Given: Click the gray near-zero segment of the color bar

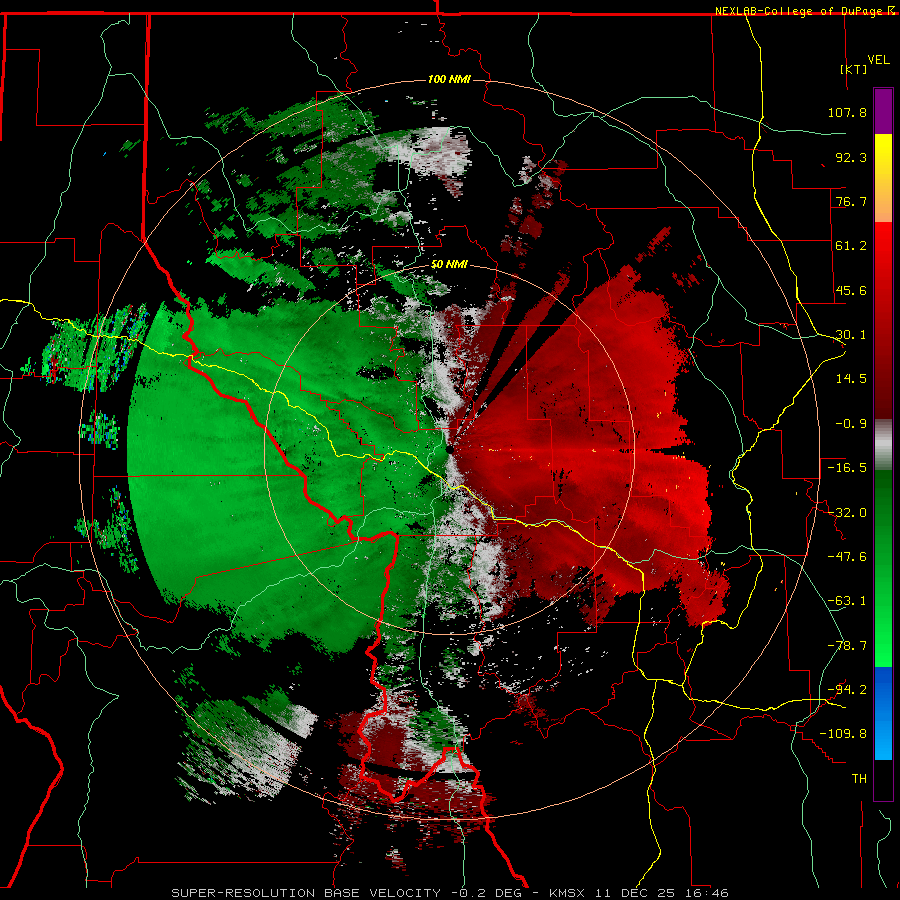Looking at the screenshot, I should [883, 445].
